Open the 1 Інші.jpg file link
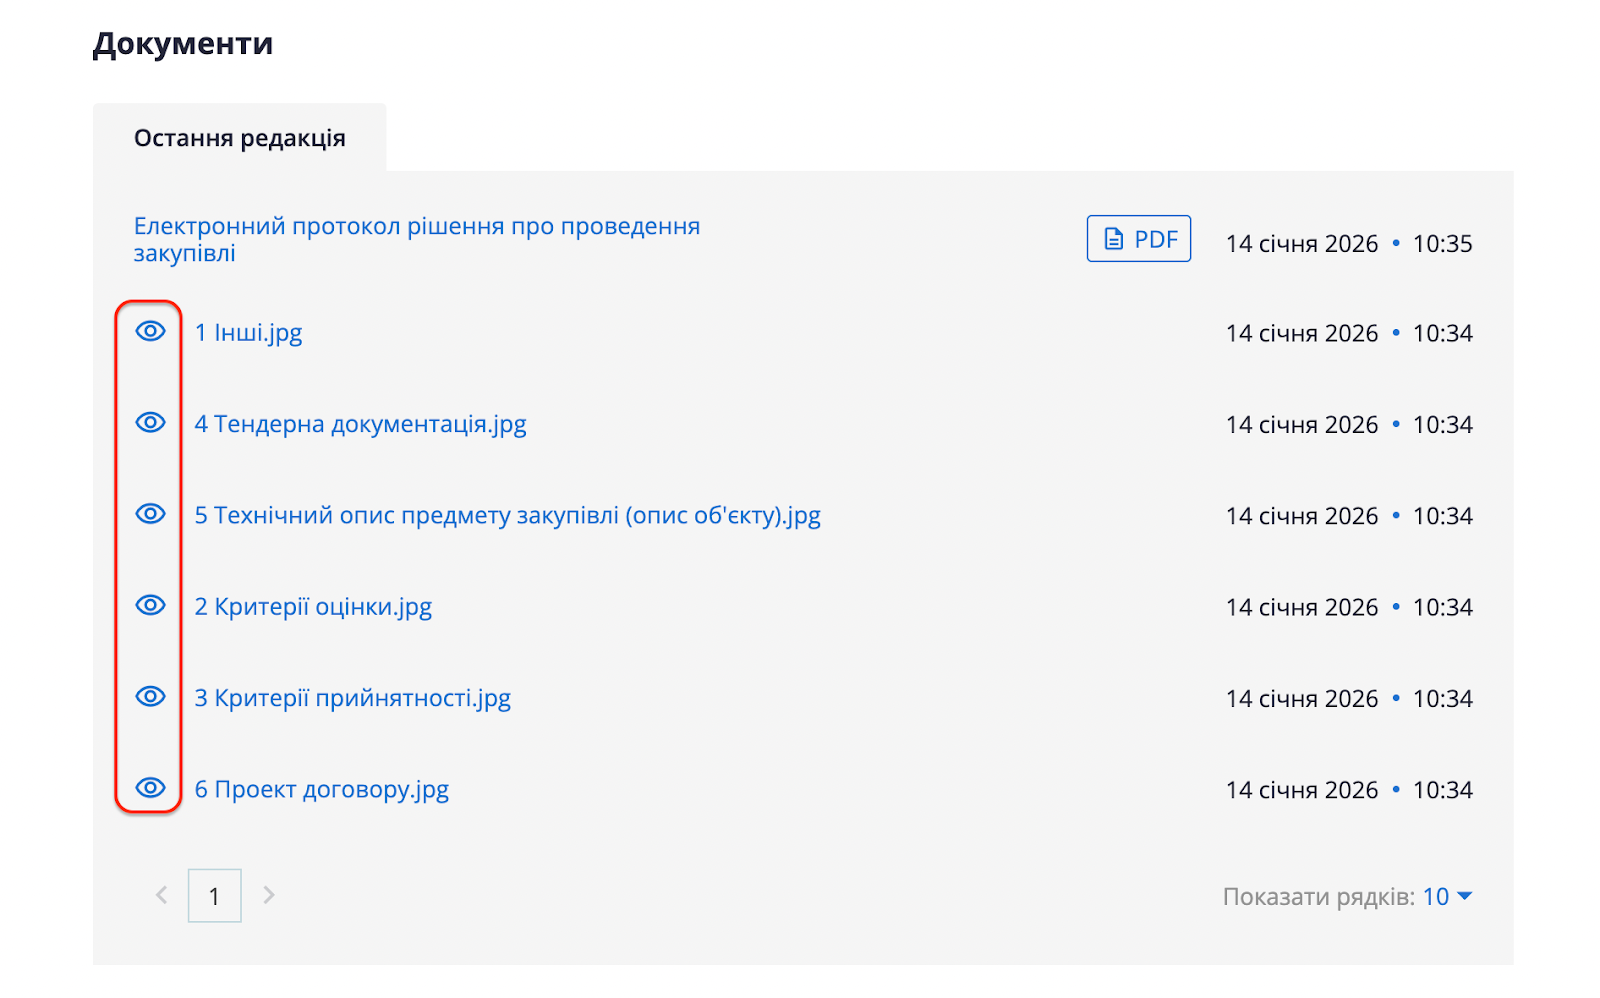The height and width of the screenshot is (998, 1600). tap(248, 333)
